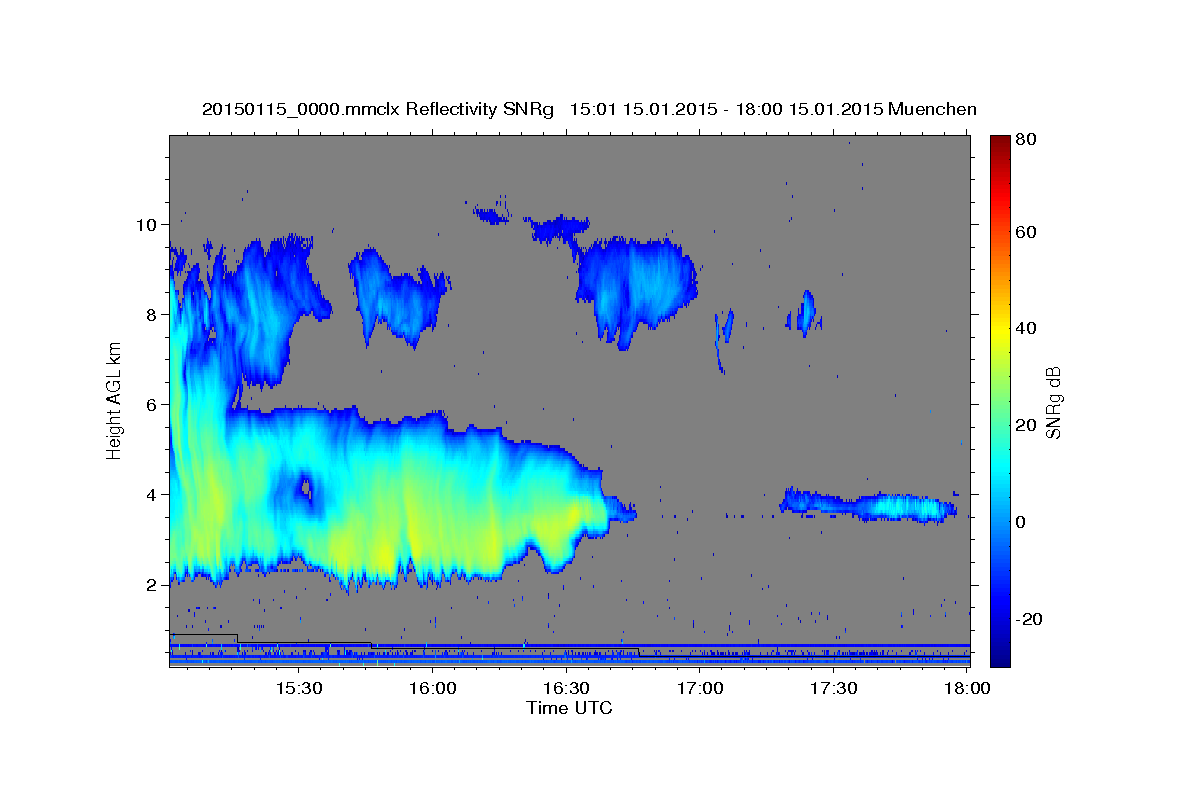Click the plot title mentioning Muenchen

tap(589, 109)
